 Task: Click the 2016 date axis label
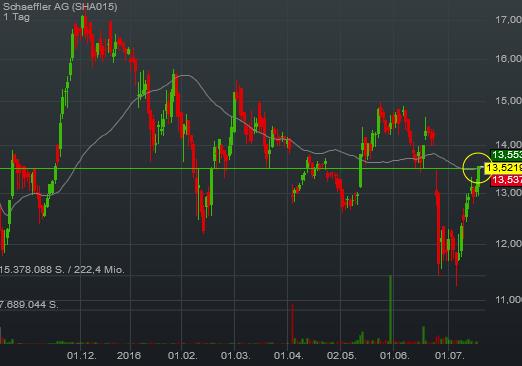[129, 356]
